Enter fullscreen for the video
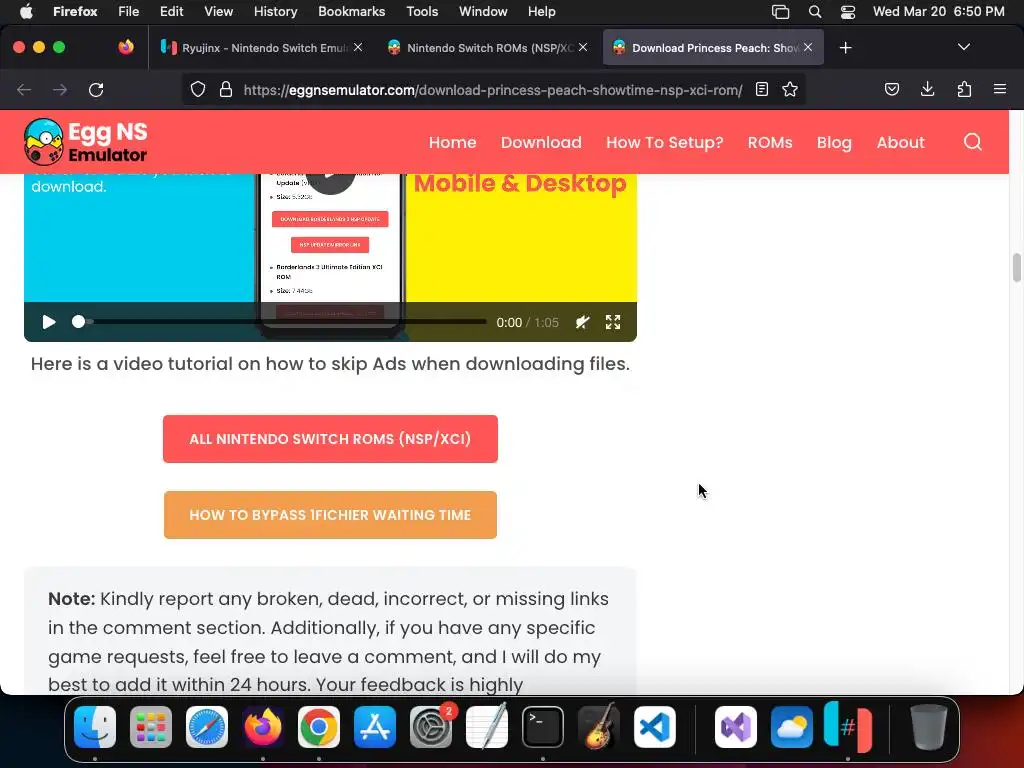Screen dimensions: 1024x768 [x=613, y=322]
